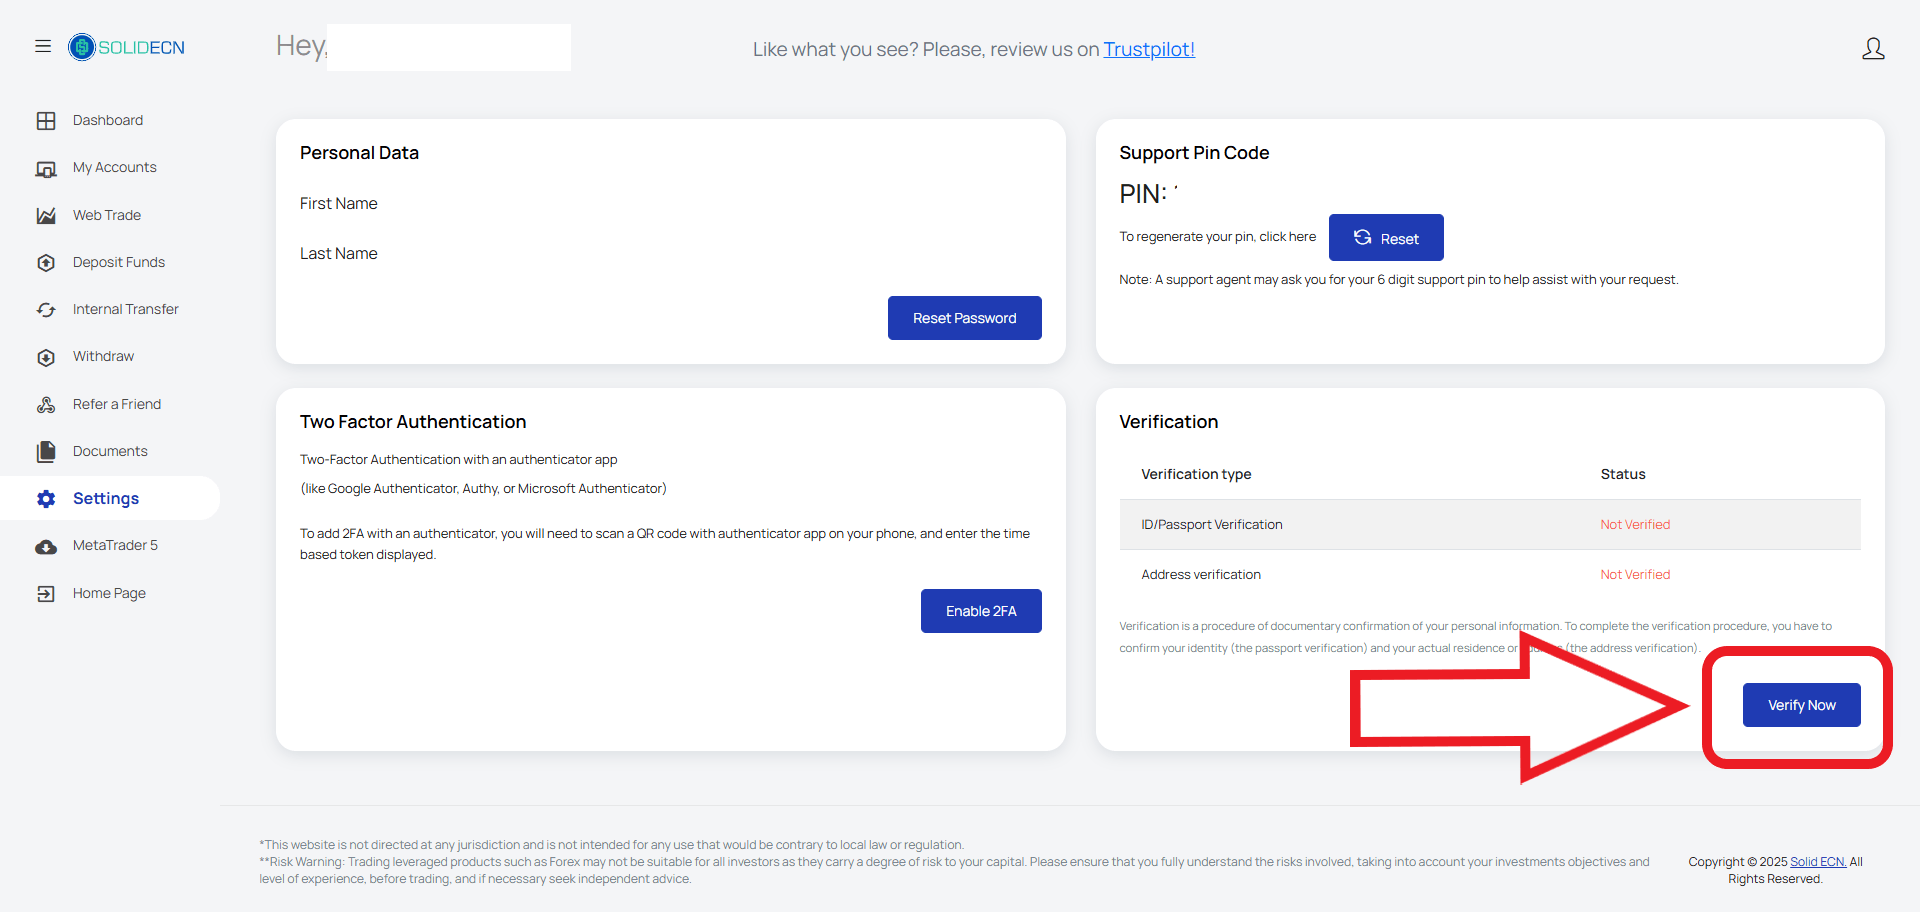Click the Internal Transfer arrows icon

pos(46,310)
